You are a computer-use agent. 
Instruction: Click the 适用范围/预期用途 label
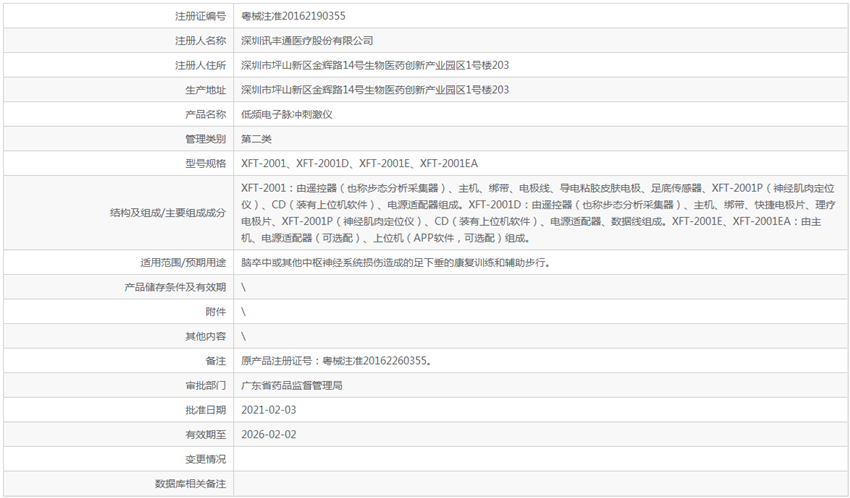click(183, 263)
